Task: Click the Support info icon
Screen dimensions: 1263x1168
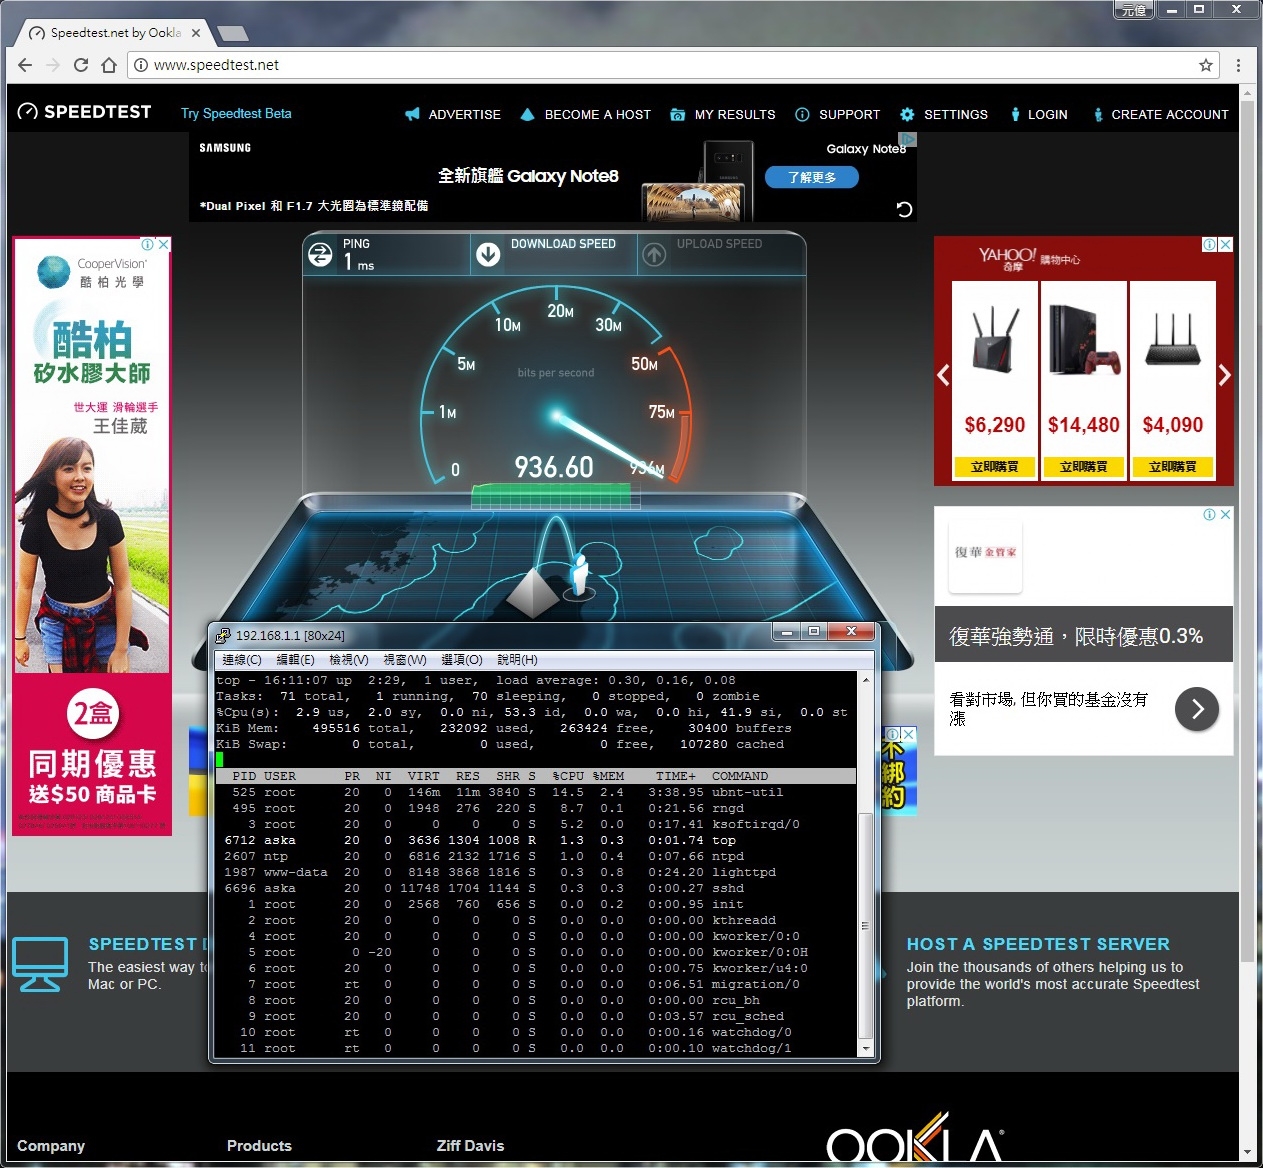Action: [802, 114]
